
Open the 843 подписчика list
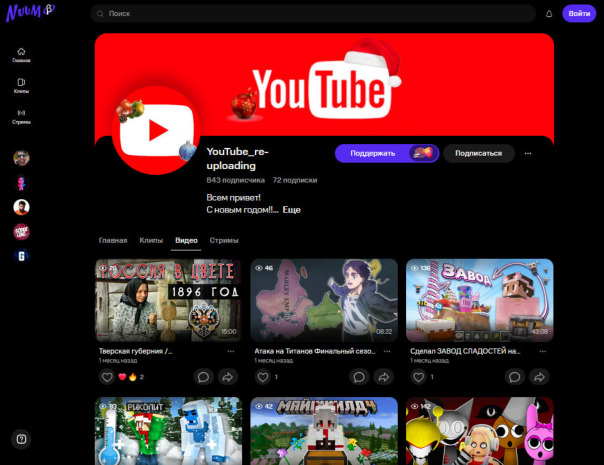tap(235, 180)
